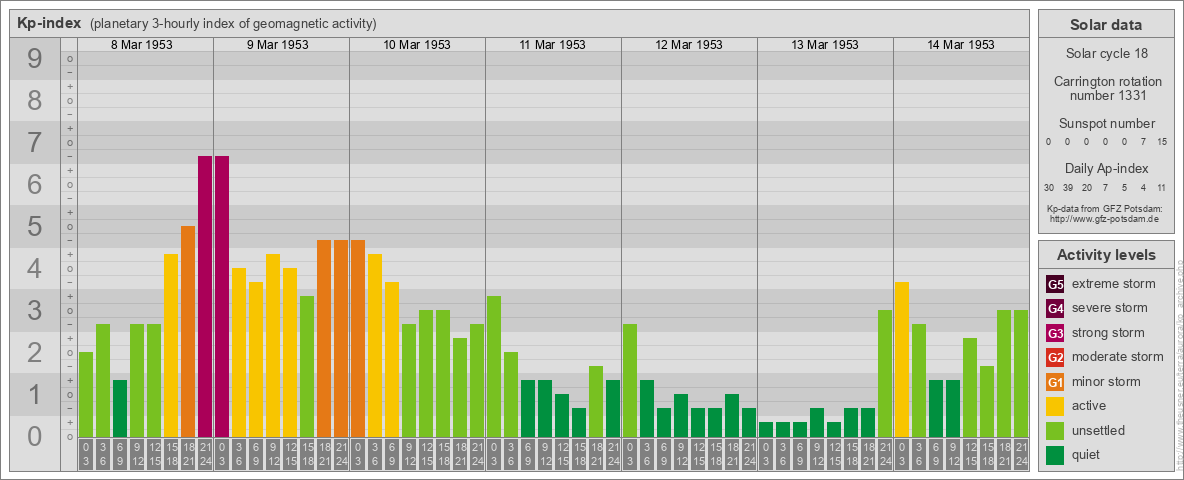This screenshot has width=1184, height=480.
Task: Click the 'Solar data' panel heading
Action: pyautogui.click(x=1106, y=25)
